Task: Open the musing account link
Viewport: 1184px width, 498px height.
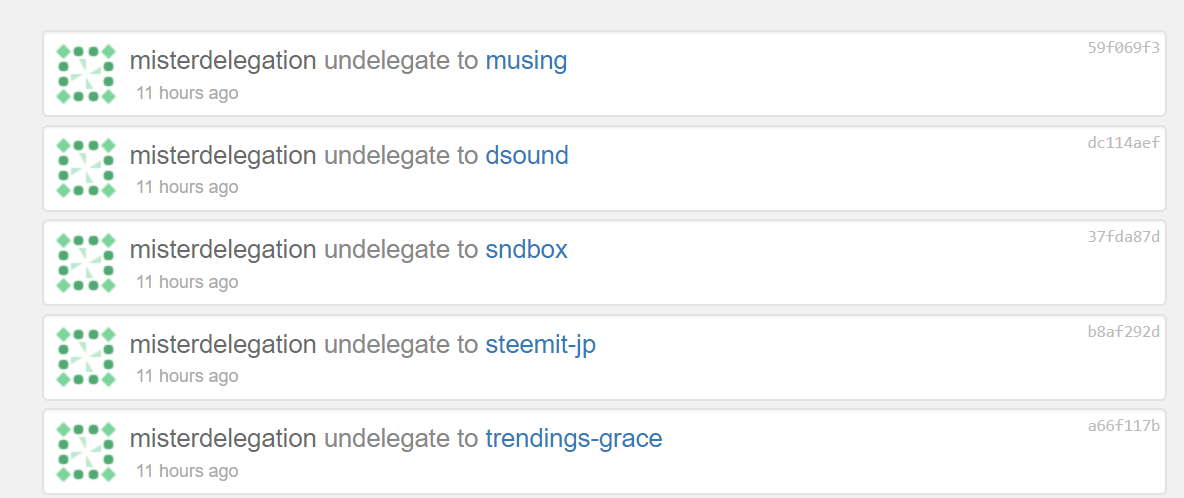Action: coord(526,61)
